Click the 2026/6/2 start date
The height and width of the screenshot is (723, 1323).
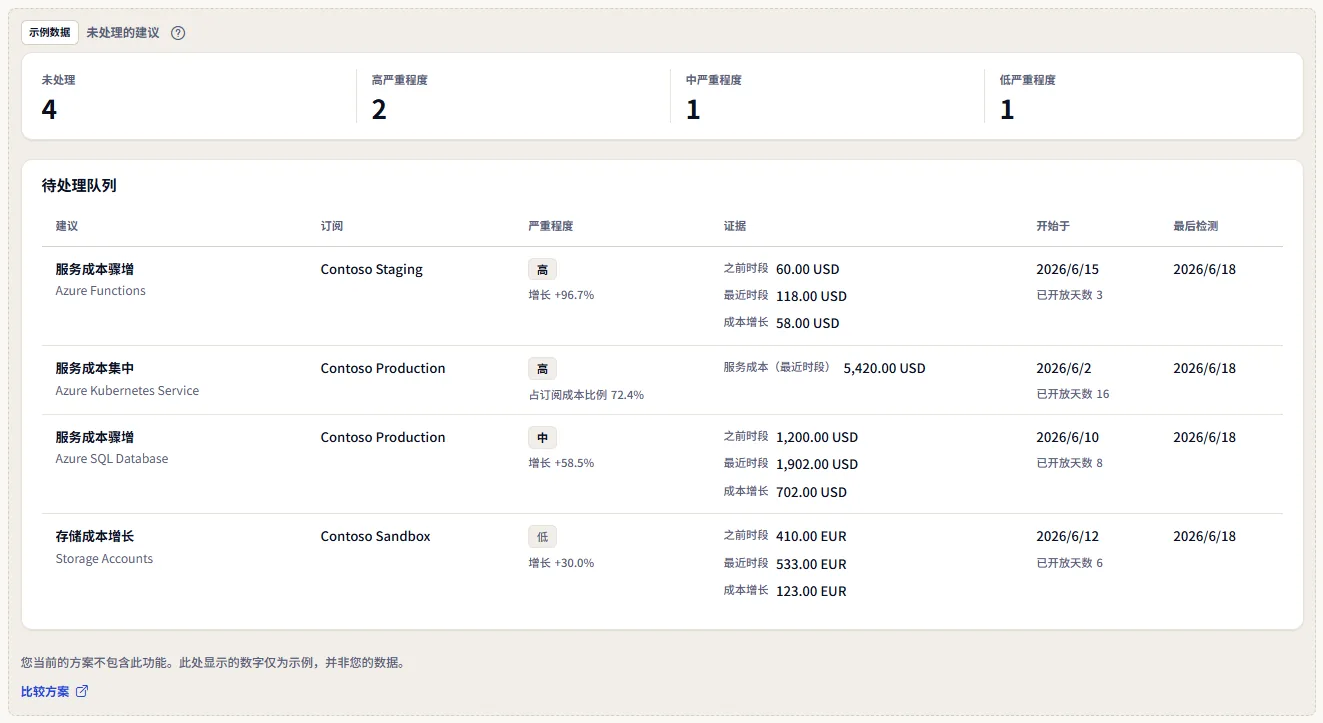[x=1064, y=368]
